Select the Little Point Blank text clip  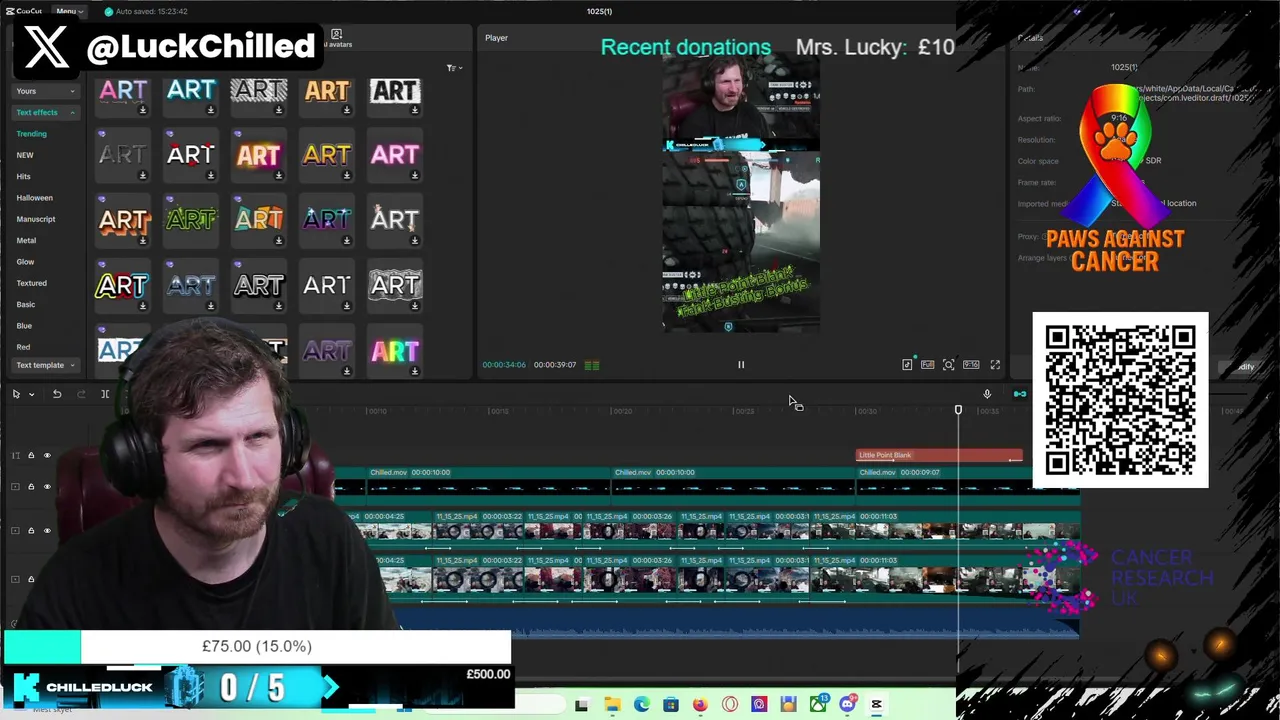[940, 455]
